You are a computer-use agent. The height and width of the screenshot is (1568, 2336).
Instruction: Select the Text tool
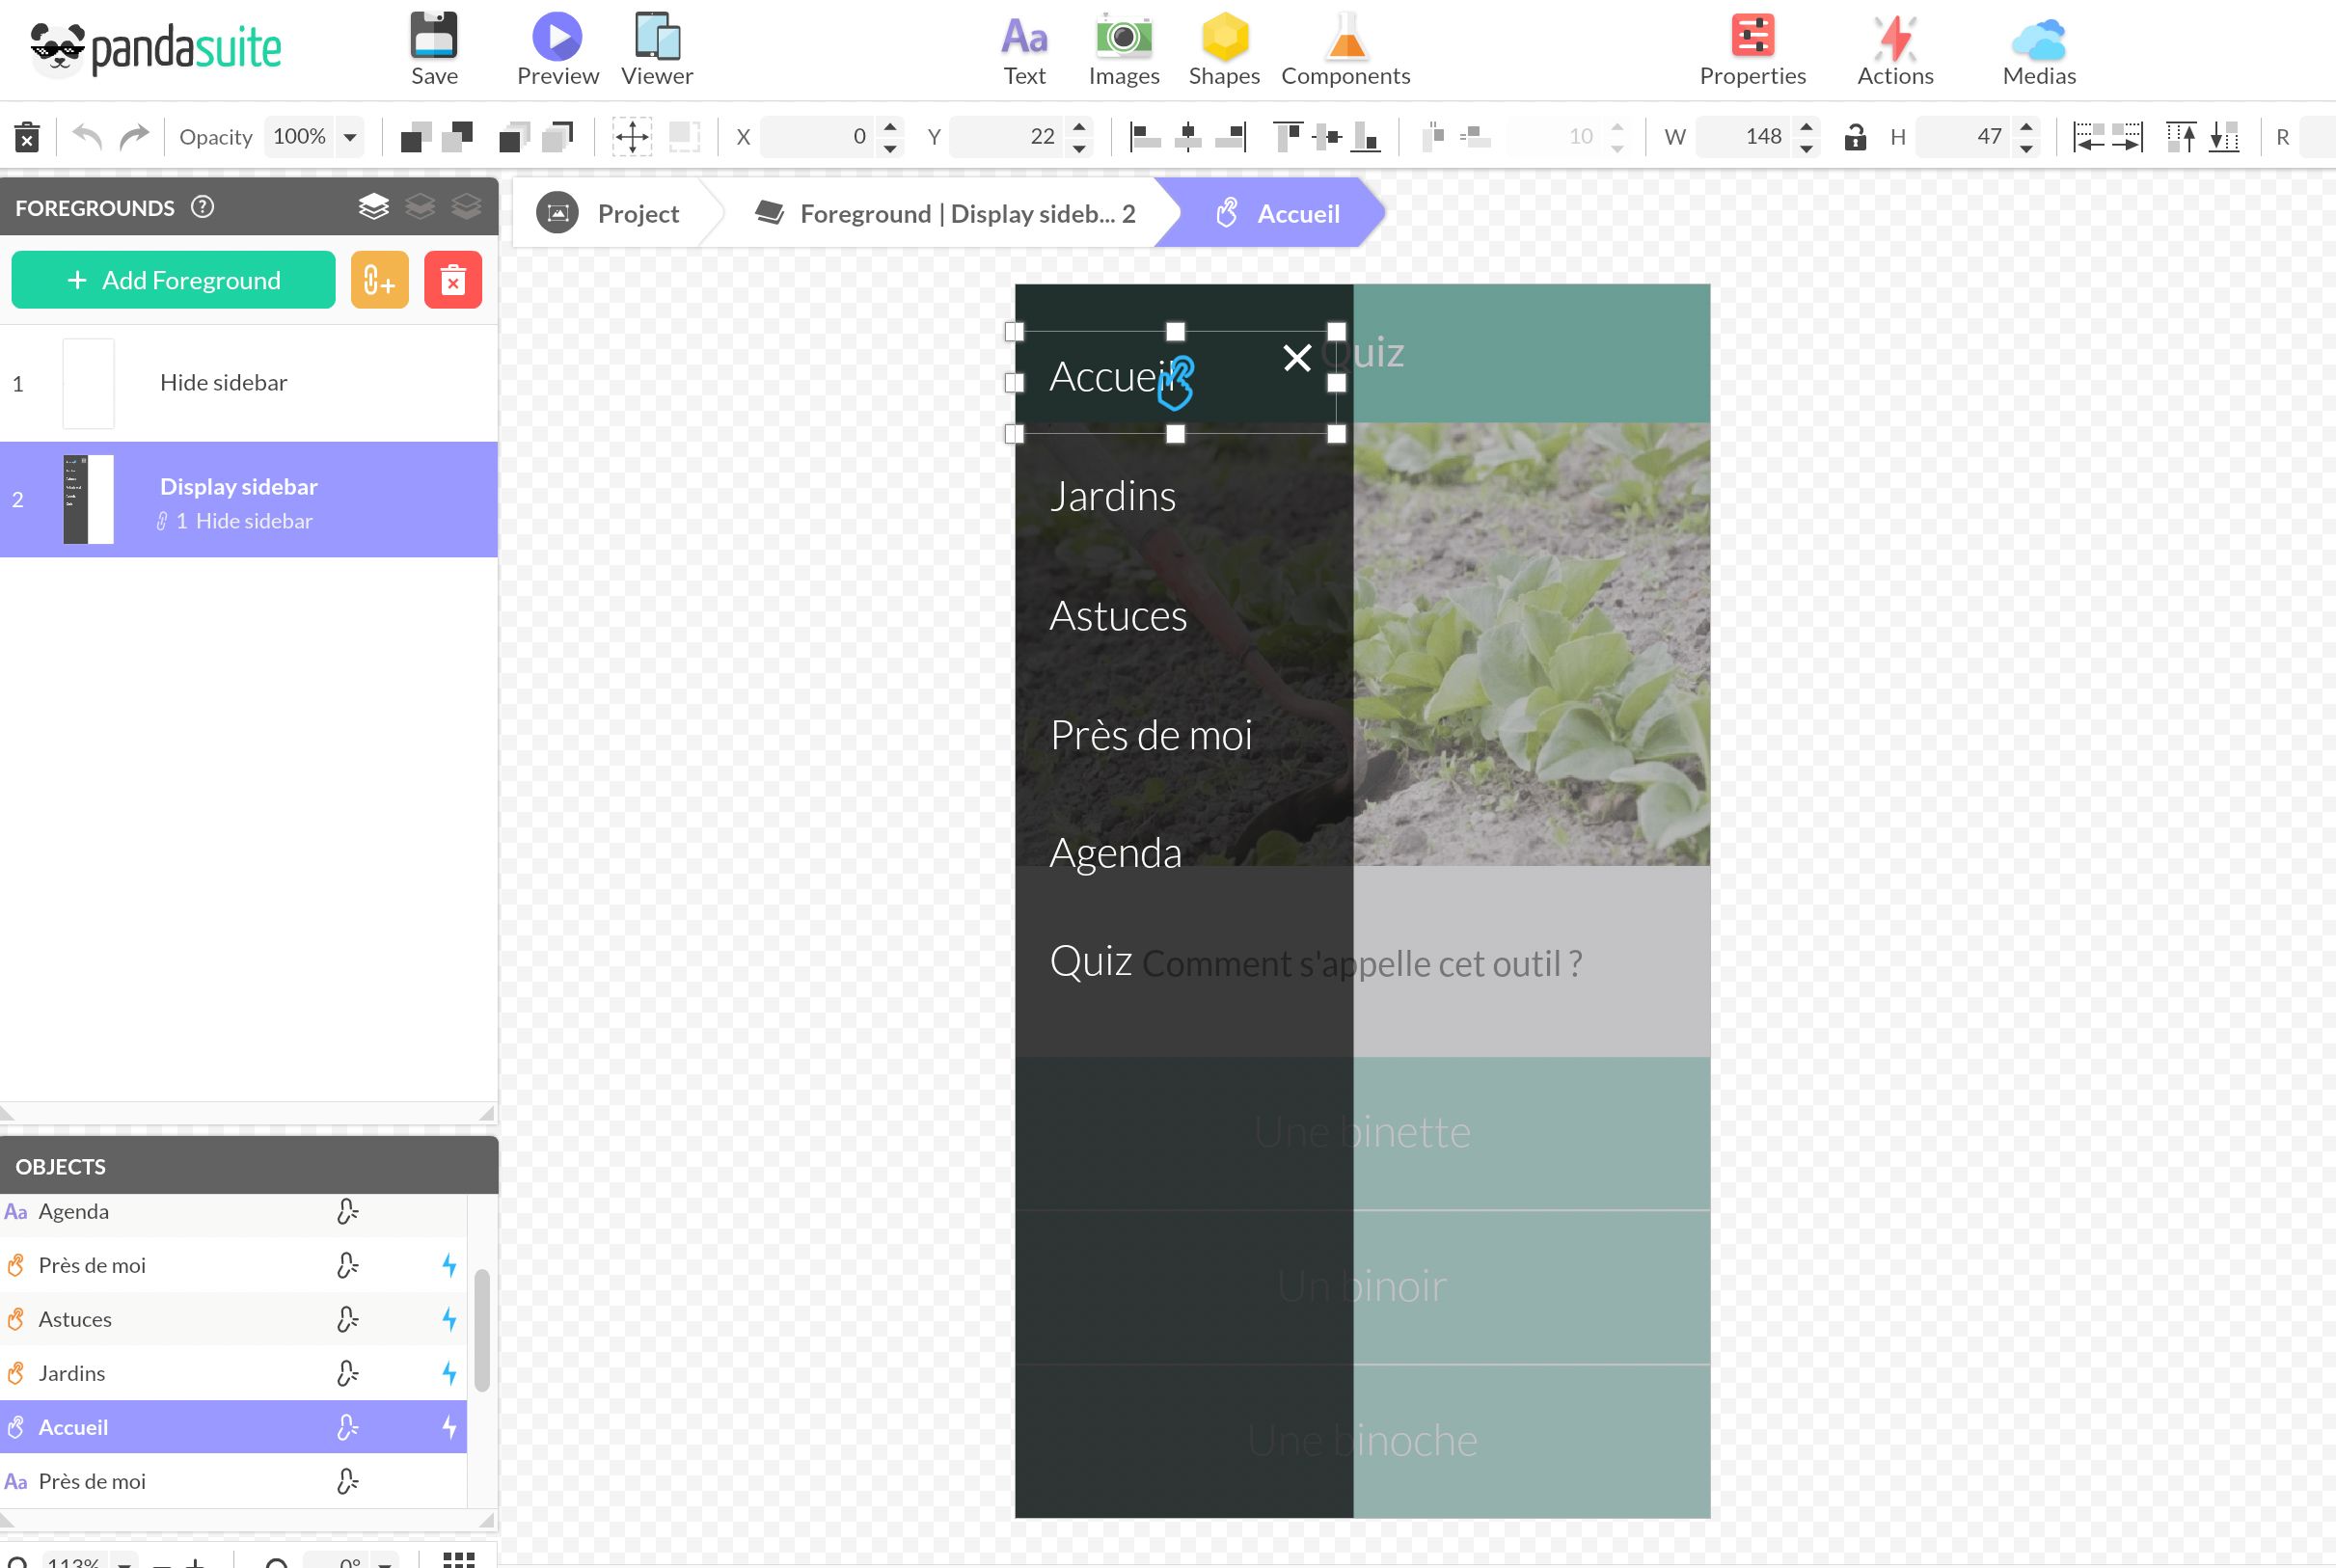[1024, 45]
